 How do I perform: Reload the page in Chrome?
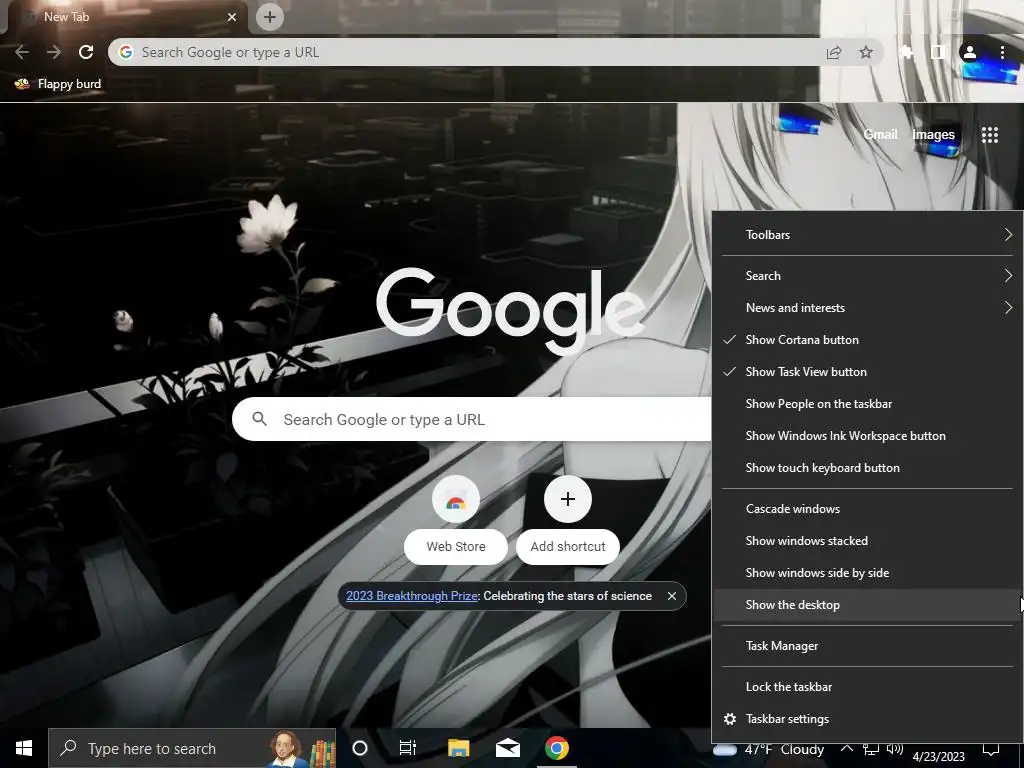86,52
